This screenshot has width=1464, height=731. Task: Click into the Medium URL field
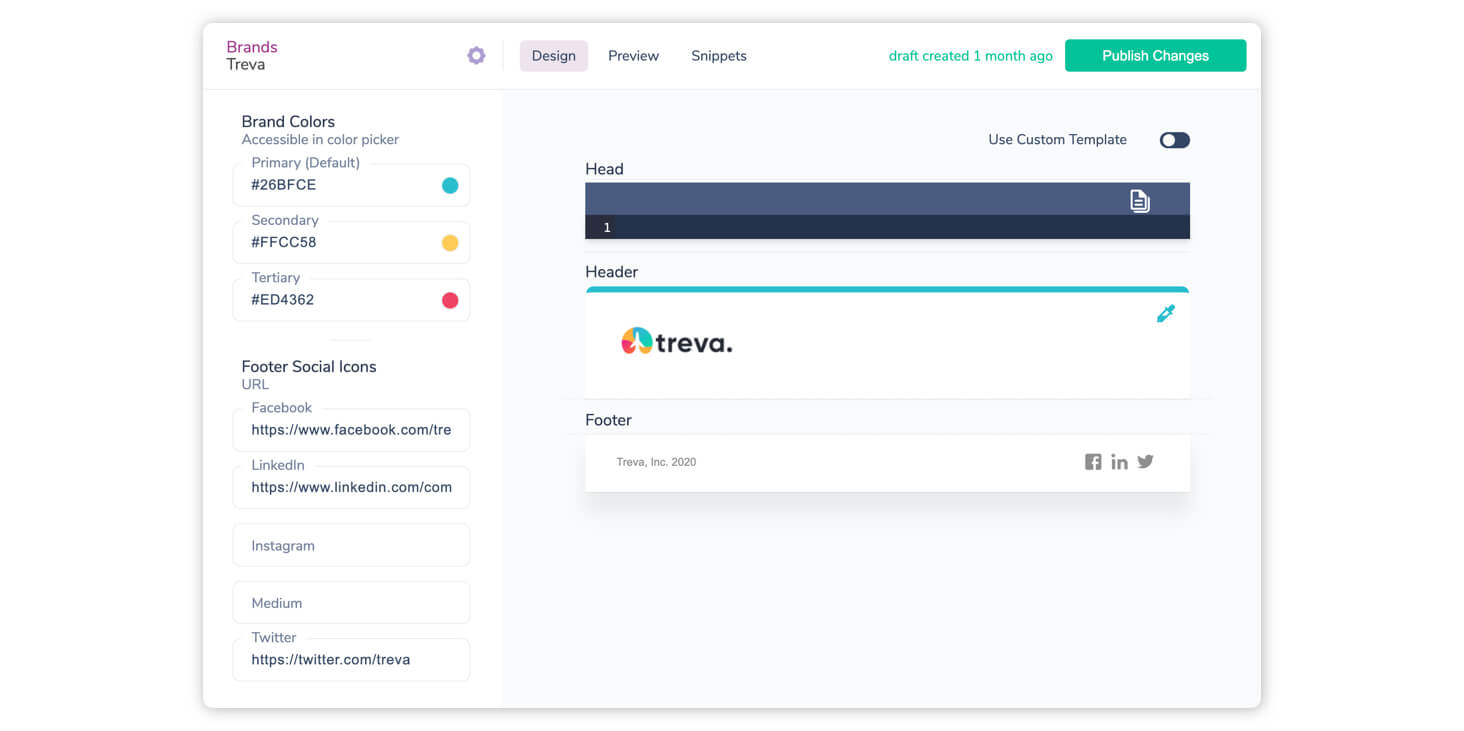(351, 603)
